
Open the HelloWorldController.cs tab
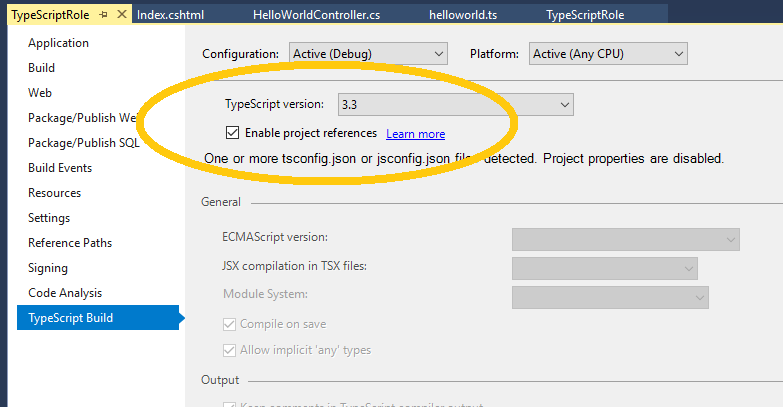coord(317,15)
